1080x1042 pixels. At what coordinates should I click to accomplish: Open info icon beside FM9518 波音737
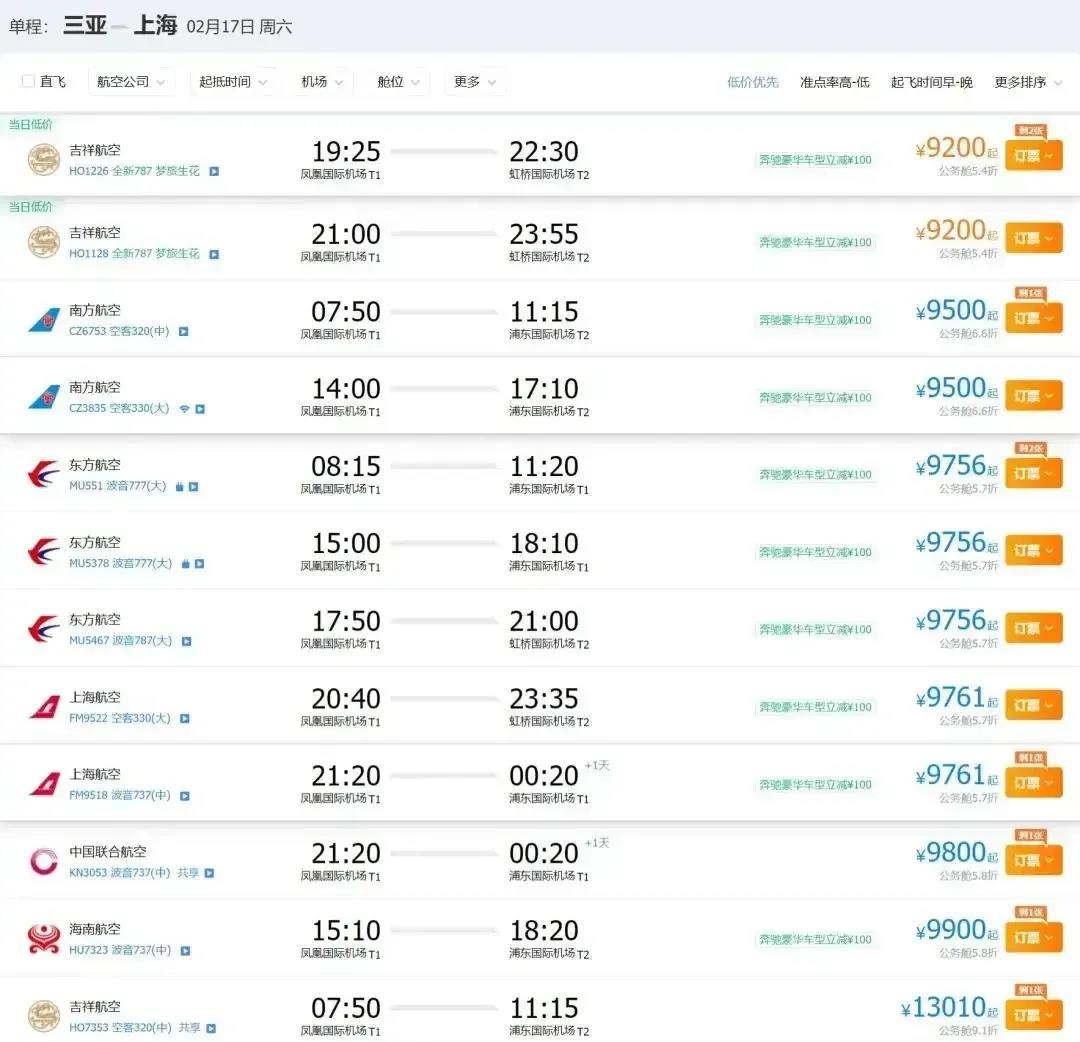[185, 795]
